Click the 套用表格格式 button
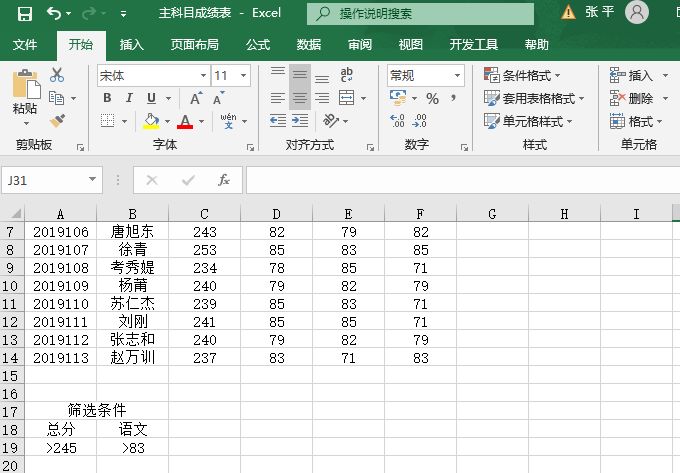Image resolution: width=680 pixels, height=473 pixels. coord(528,98)
